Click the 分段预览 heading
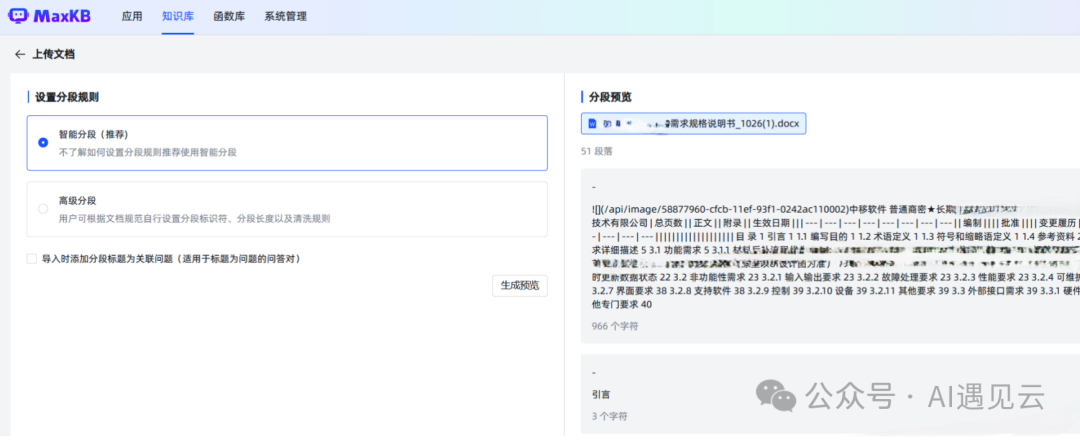 610,97
